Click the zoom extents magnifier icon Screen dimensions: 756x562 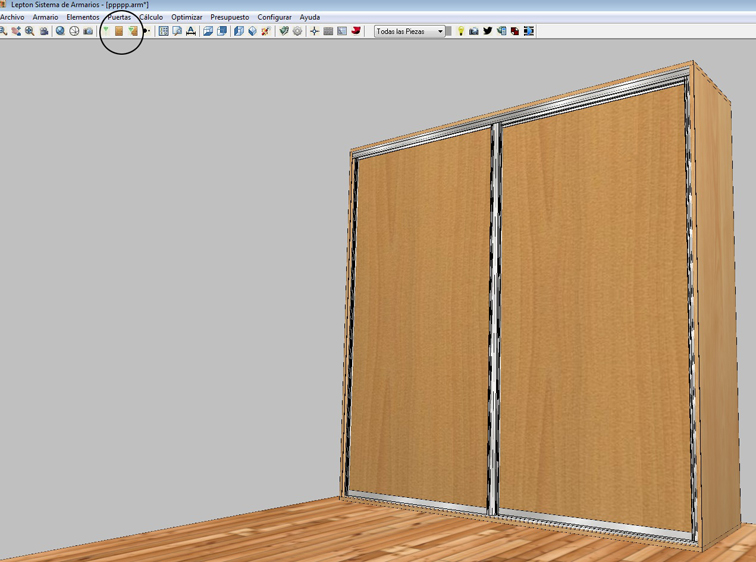[30, 31]
